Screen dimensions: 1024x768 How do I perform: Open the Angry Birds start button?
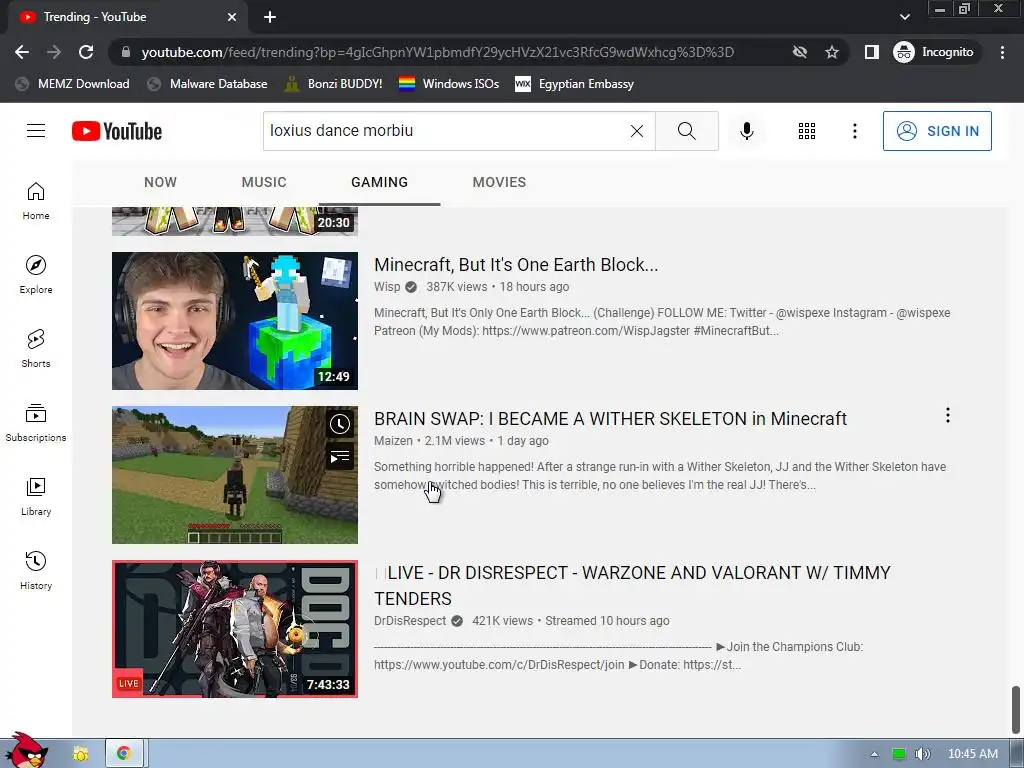(x=26, y=751)
